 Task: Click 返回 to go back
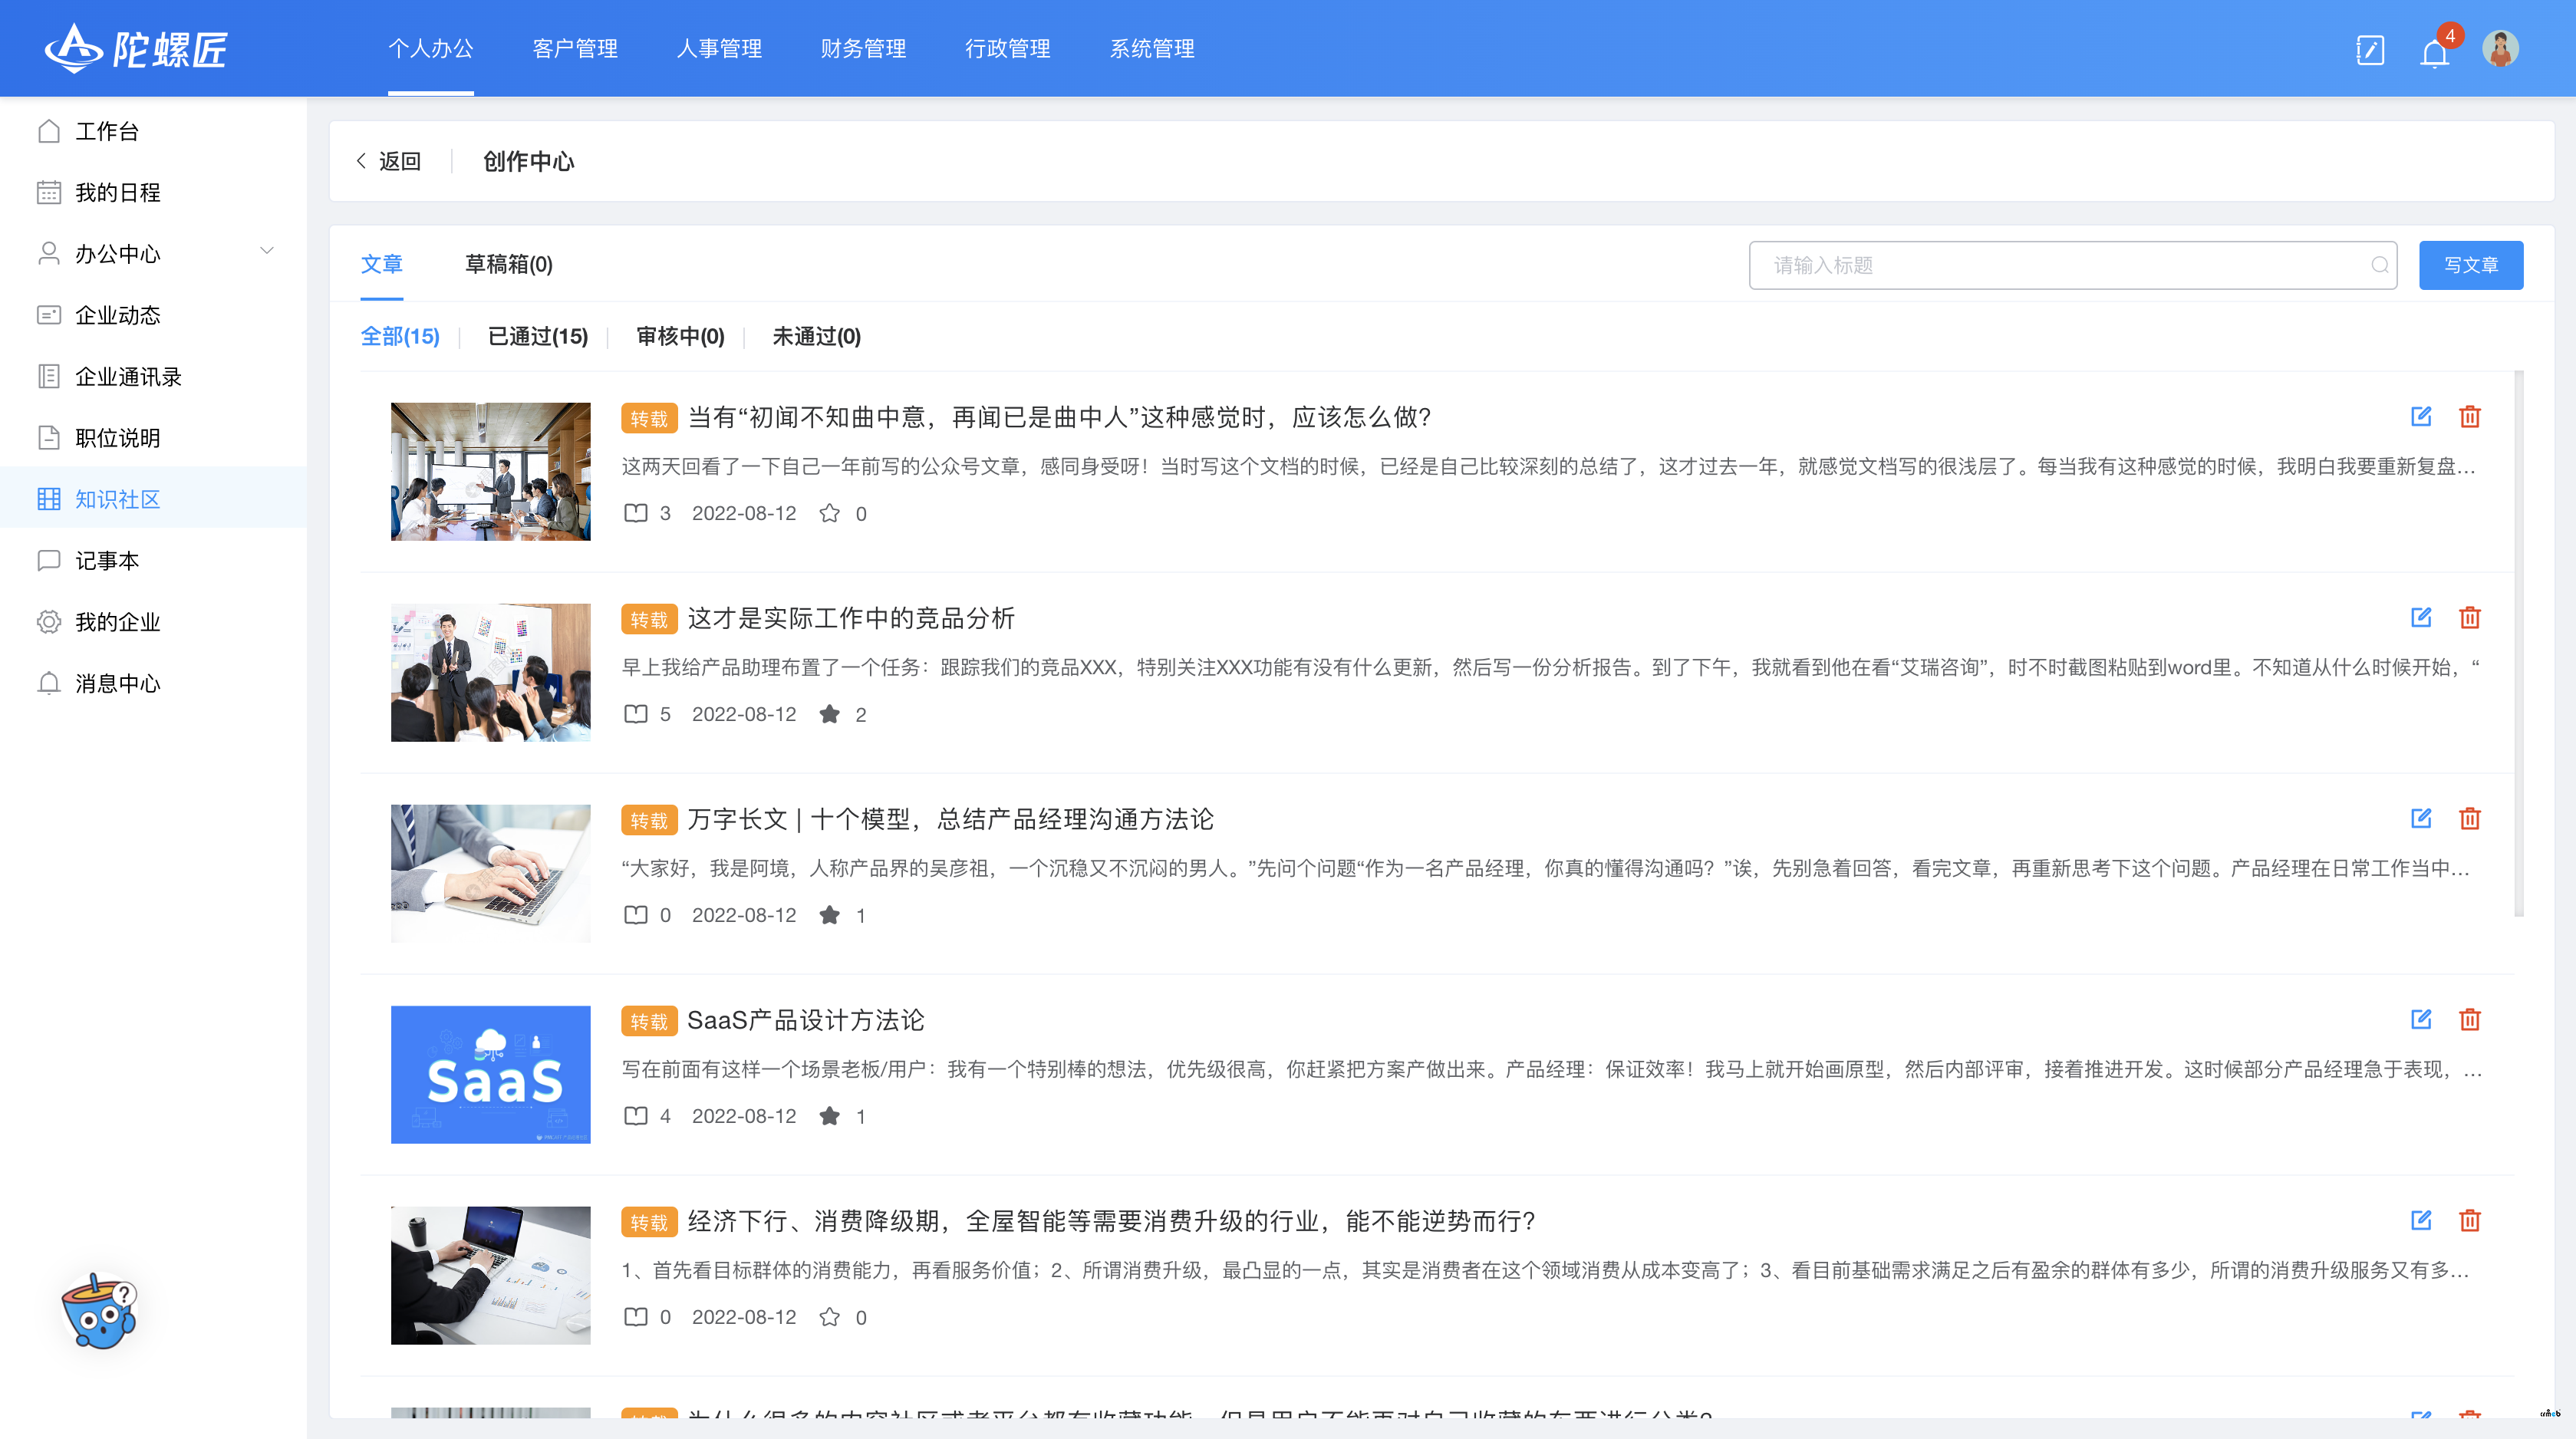click(400, 161)
